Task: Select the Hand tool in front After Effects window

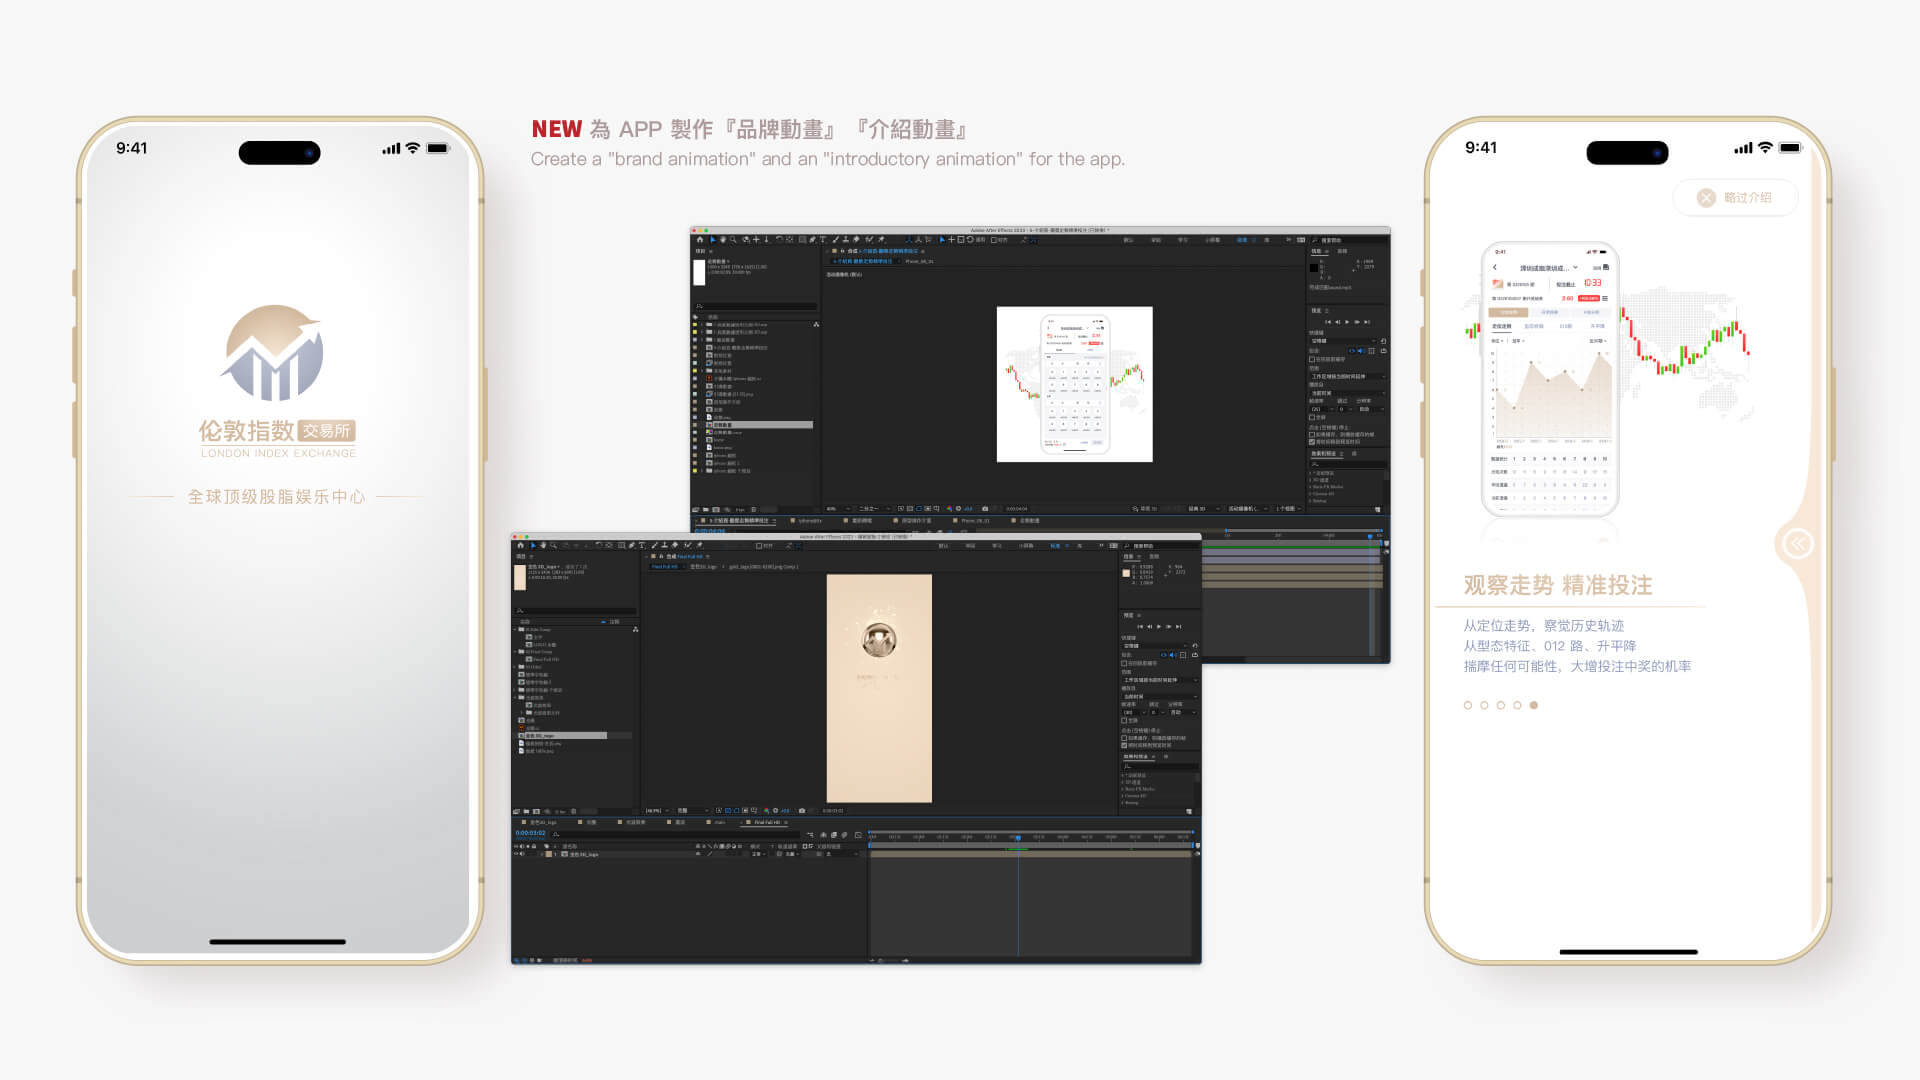Action: (x=543, y=545)
